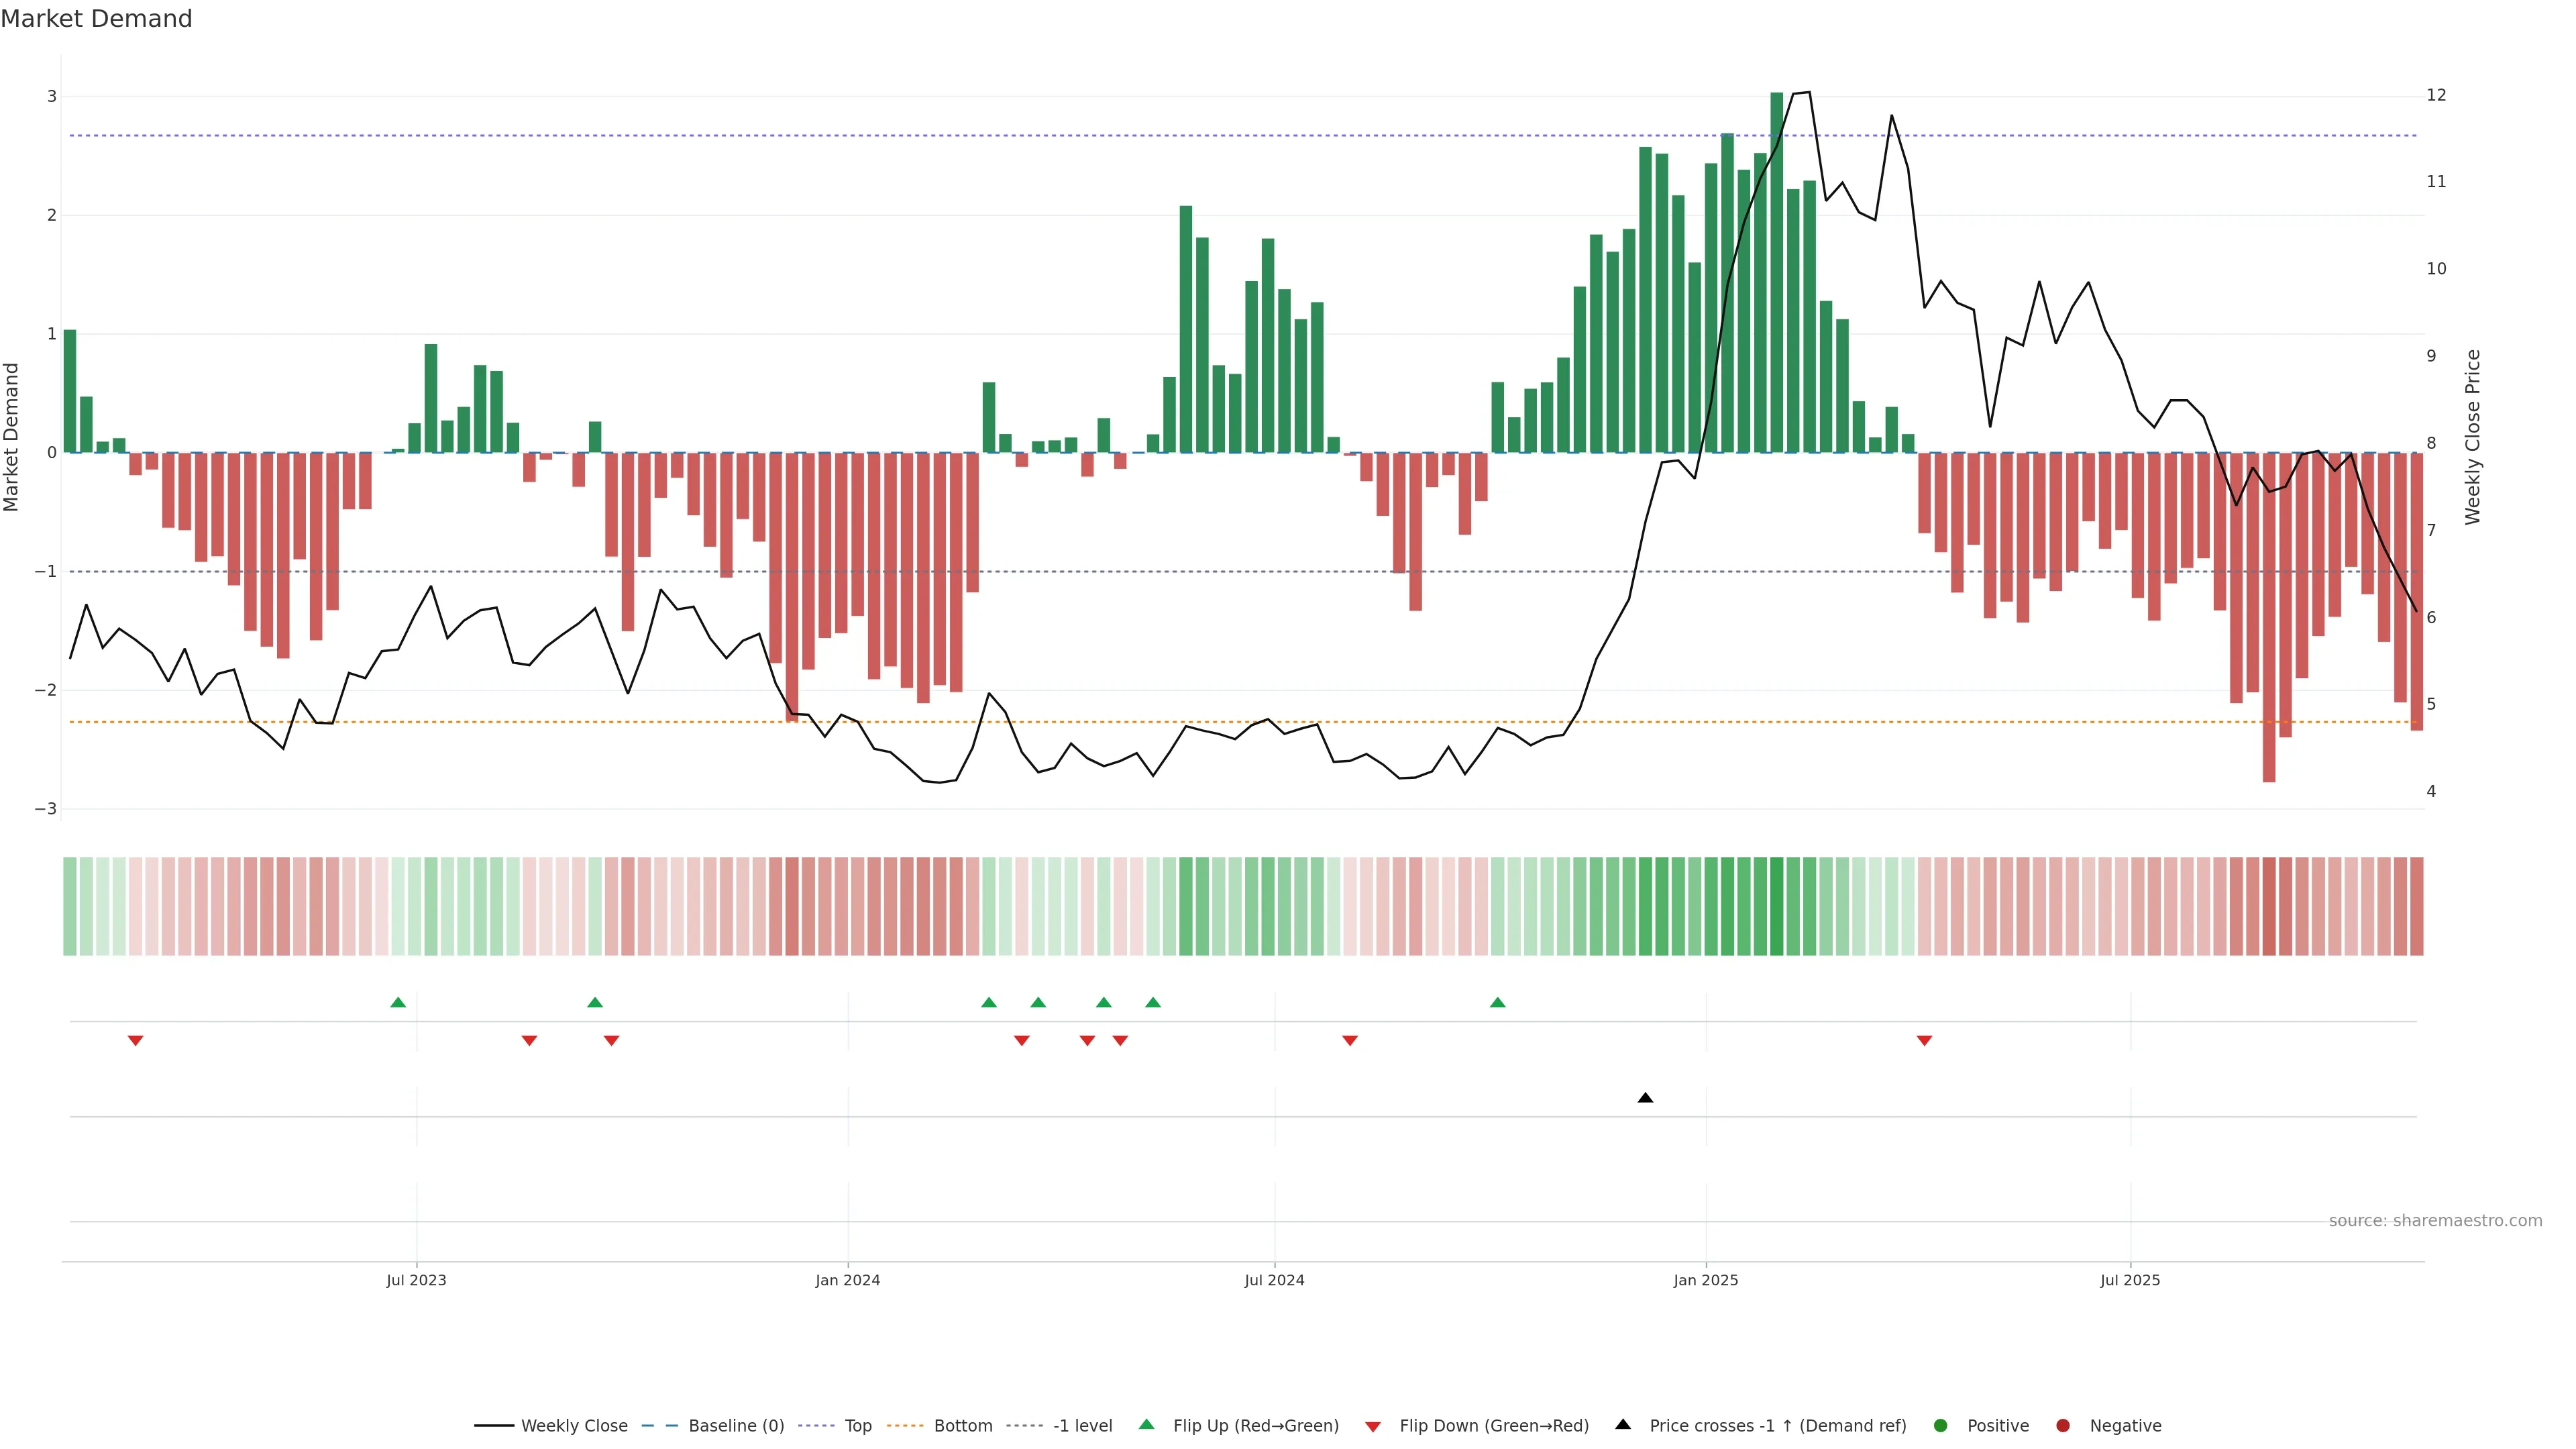The width and height of the screenshot is (2576, 1449).
Task: Toggle the Top legend entry
Action: tap(857, 1426)
